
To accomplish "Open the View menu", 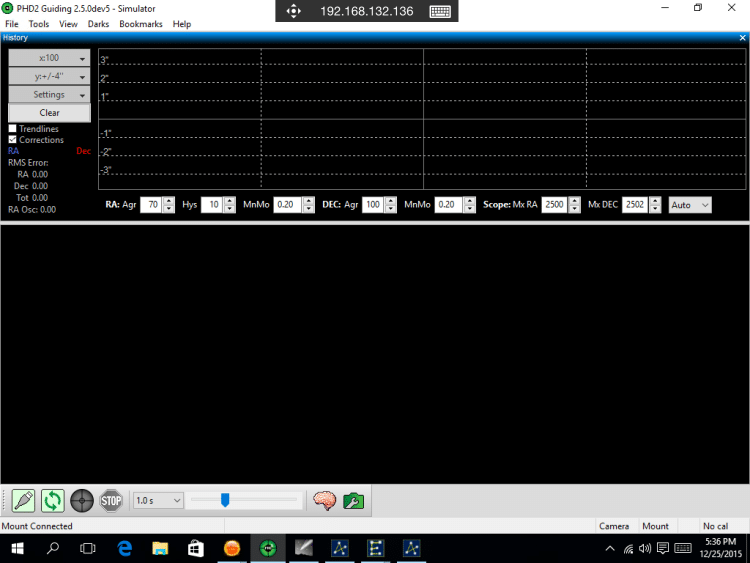I will 68,24.
